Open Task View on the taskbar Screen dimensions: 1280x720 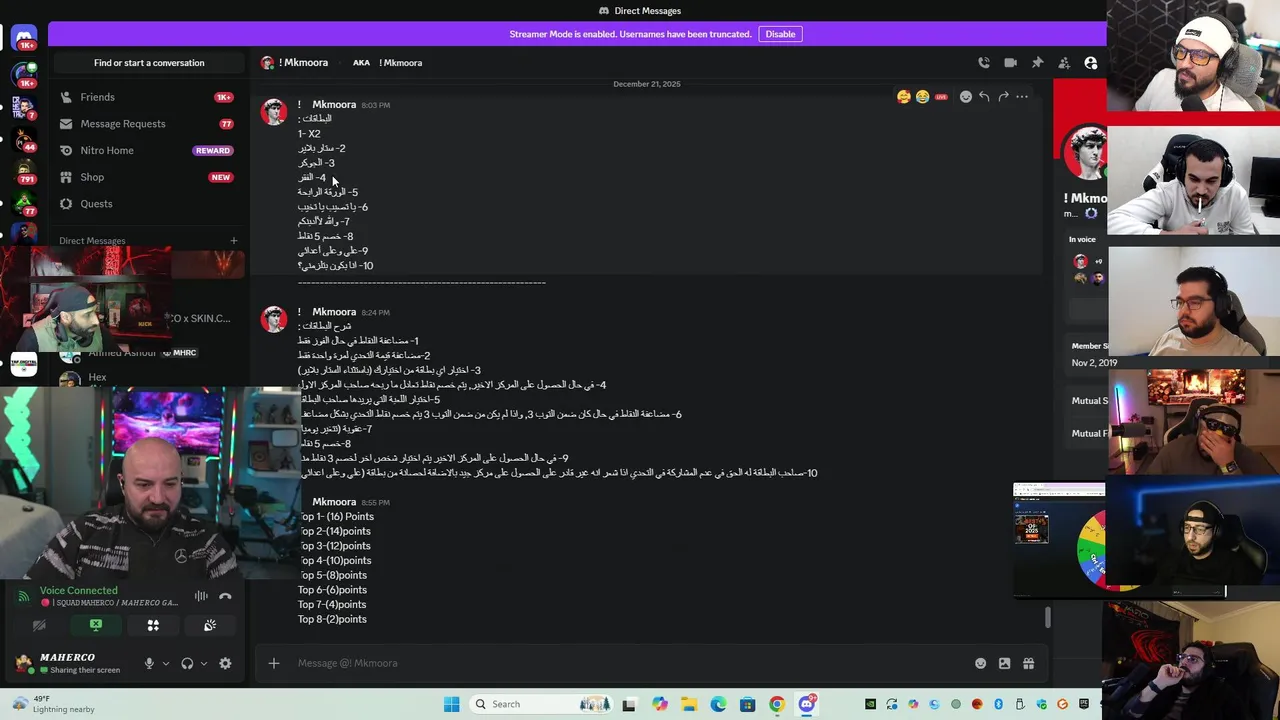[x=628, y=704]
